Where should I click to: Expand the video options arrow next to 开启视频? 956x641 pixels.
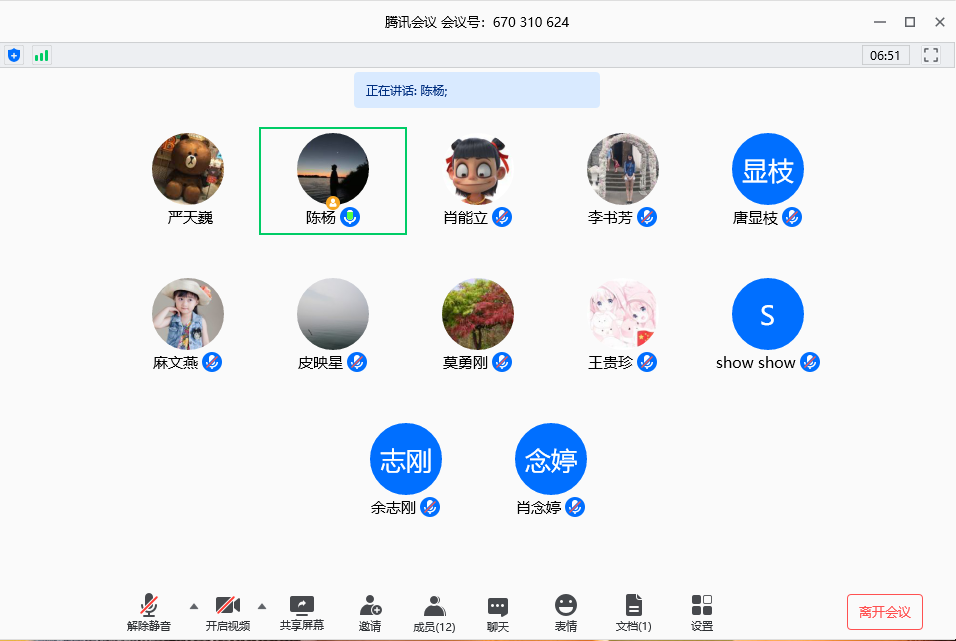[262, 606]
